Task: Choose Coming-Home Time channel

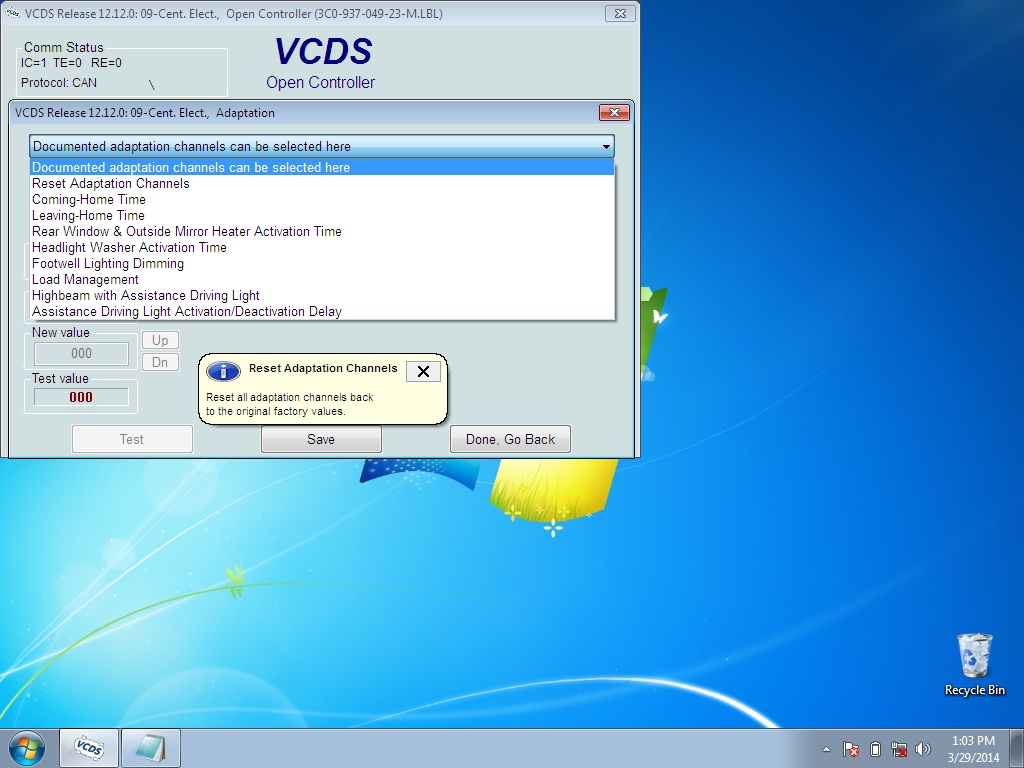Action: click(89, 200)
